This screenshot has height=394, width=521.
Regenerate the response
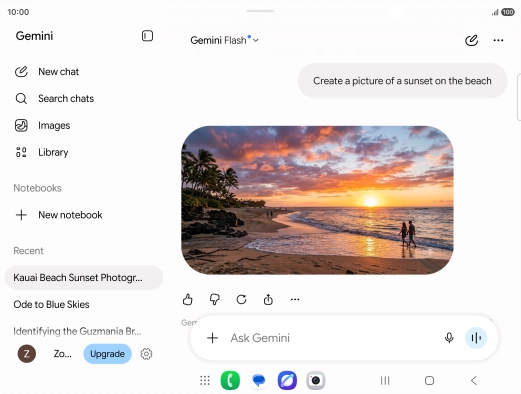[x=241, y=299]
